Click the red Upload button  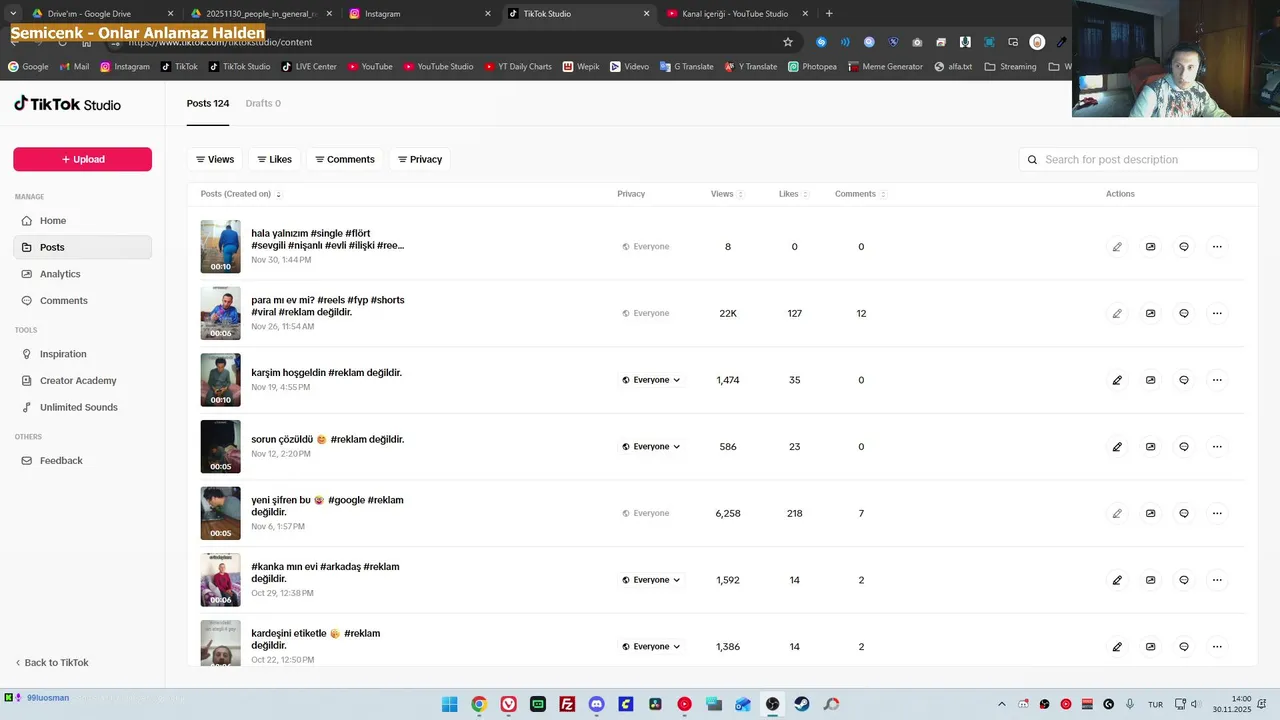82,159
